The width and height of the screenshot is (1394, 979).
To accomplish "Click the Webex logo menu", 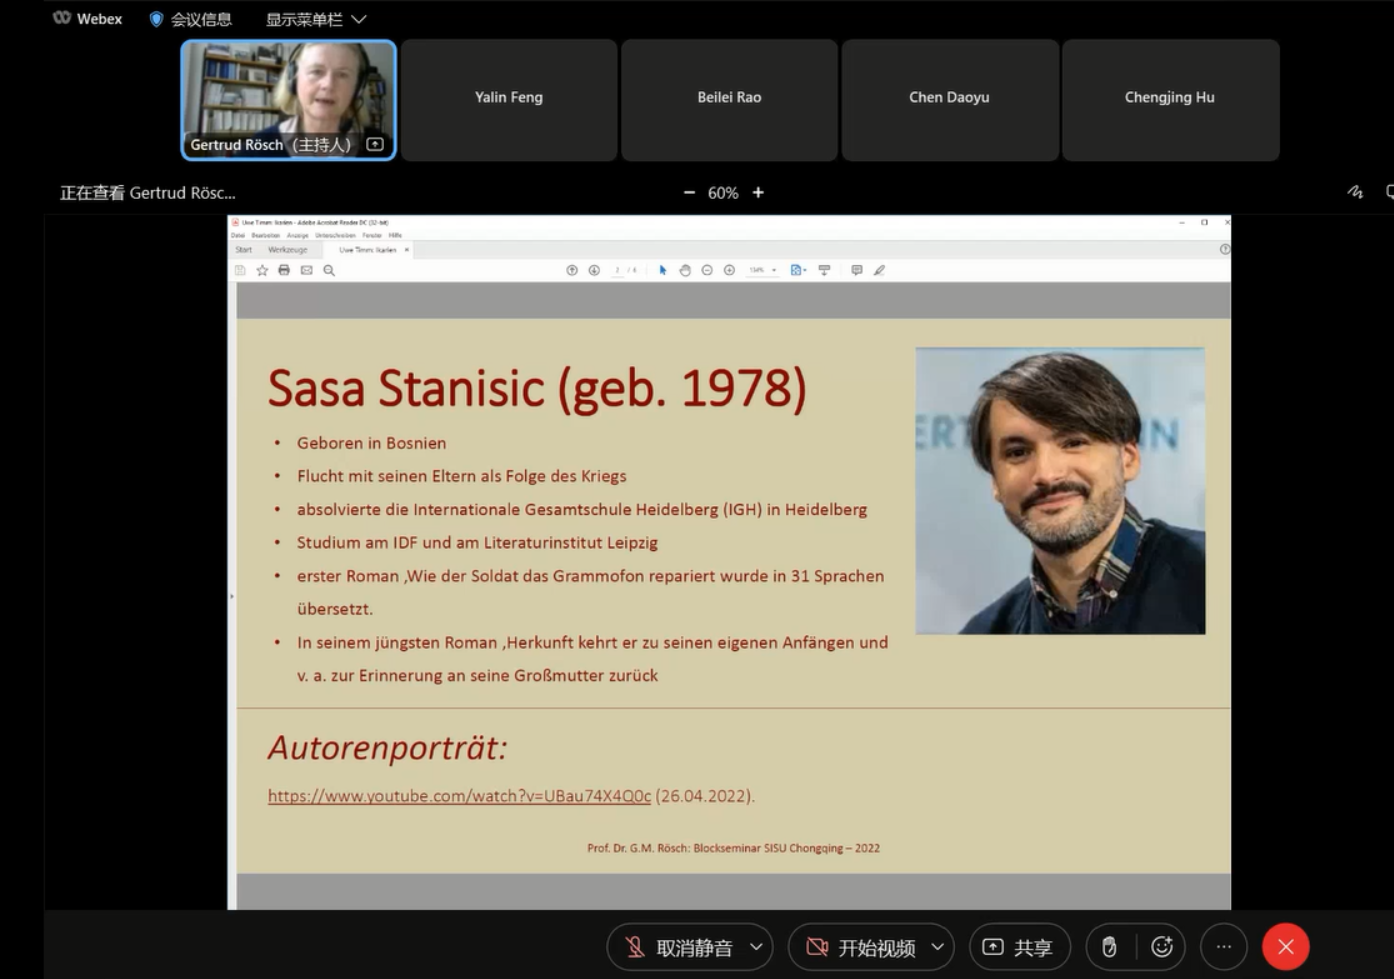I will [88, 19].
